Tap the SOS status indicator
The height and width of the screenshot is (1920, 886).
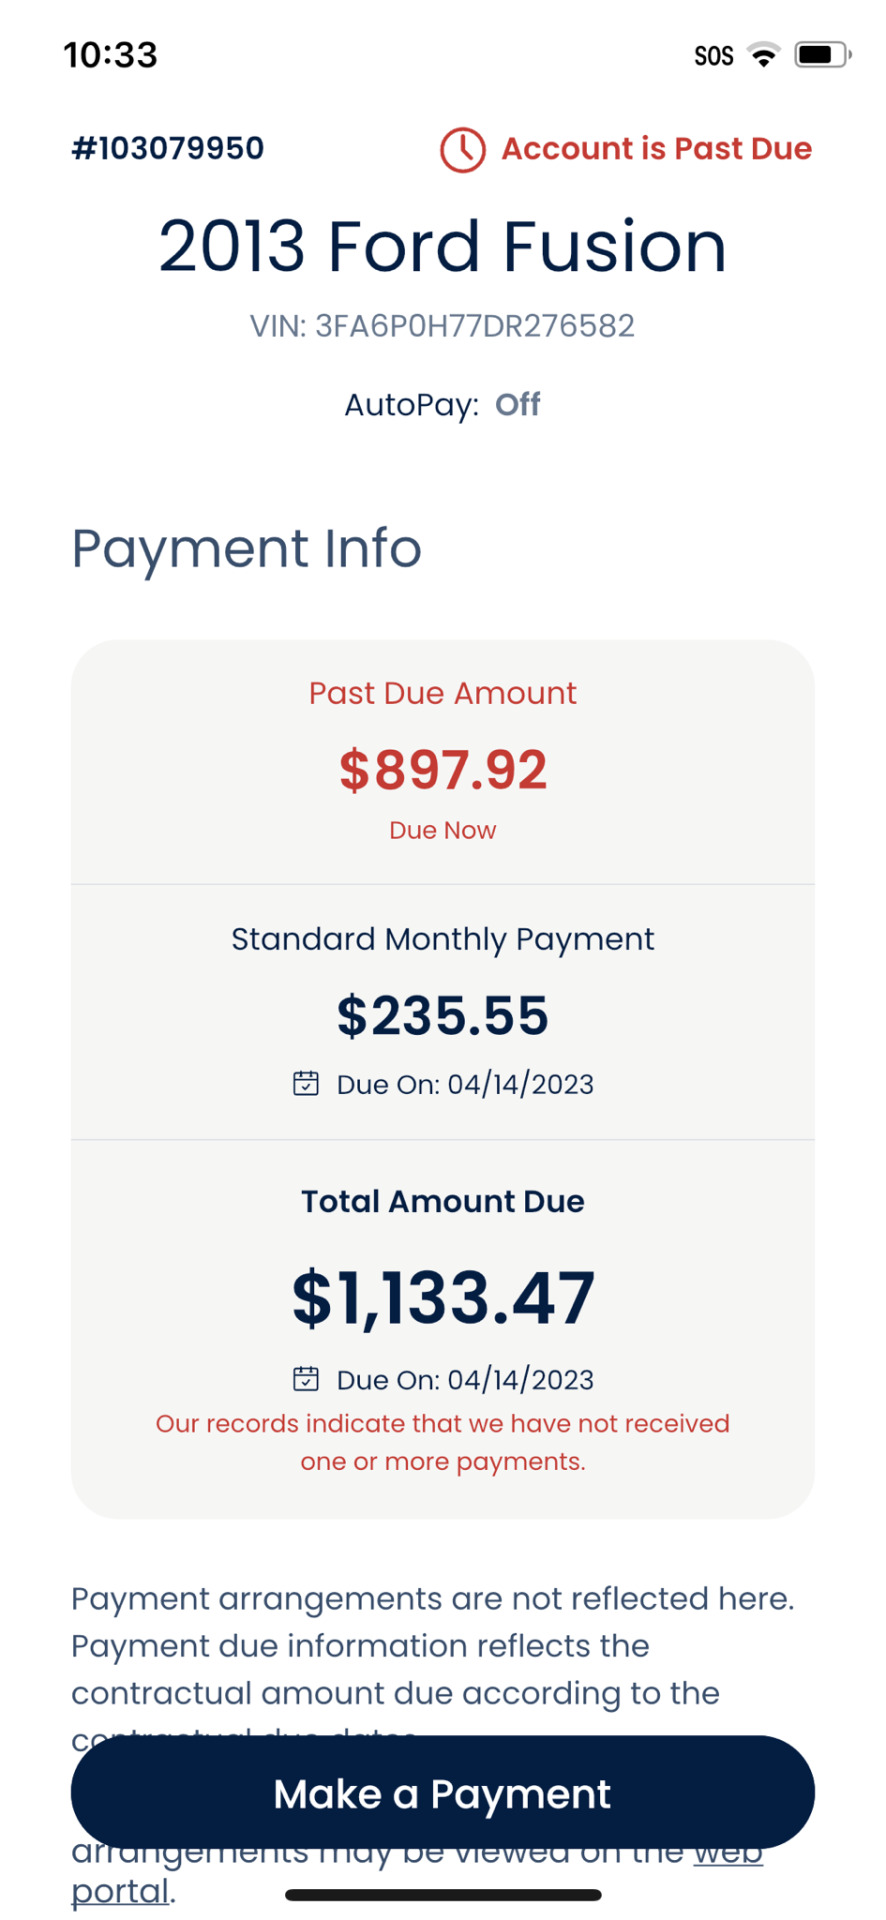point(714,56)
